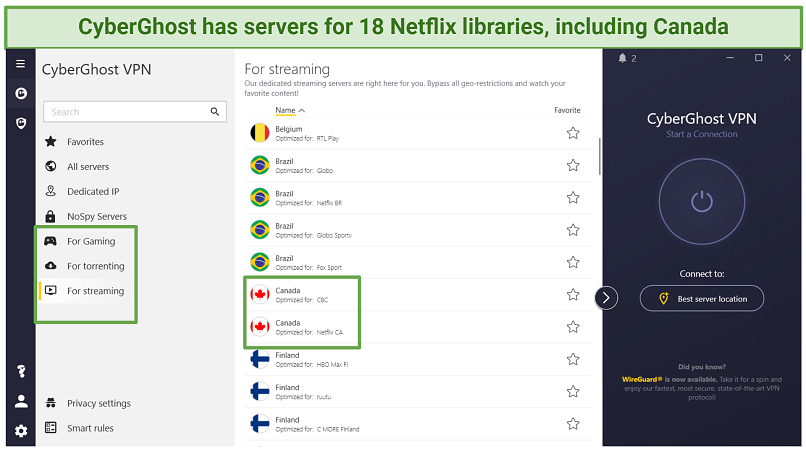806x453 pixels.
Task: Click the For Gaming controller icon
Action: click(50, 241)
